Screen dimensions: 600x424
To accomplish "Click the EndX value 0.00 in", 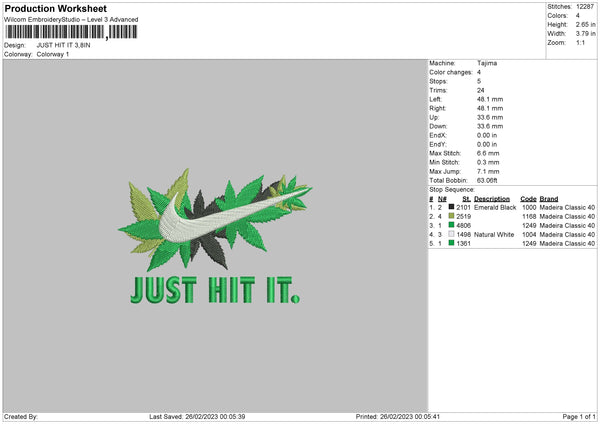I will coord(487,135).
